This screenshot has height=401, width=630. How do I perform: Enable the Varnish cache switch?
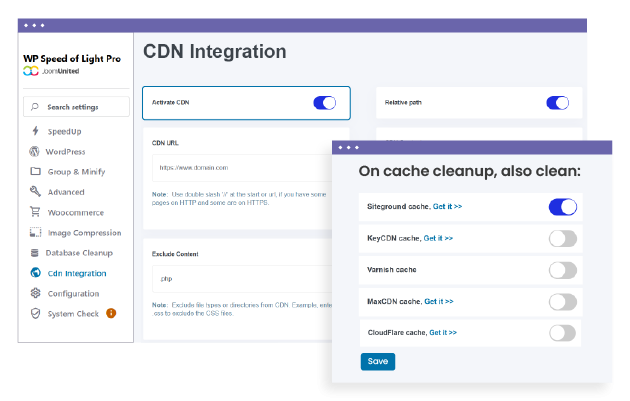click(563, 270)
